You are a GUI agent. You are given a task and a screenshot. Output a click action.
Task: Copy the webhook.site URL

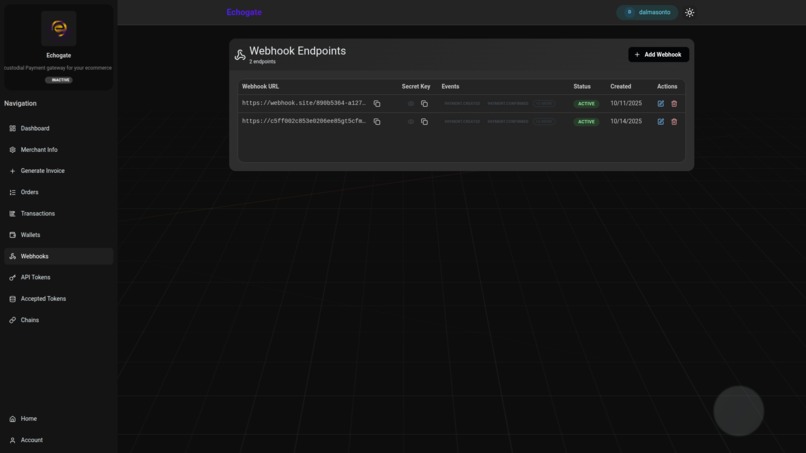tap(377, 103)
